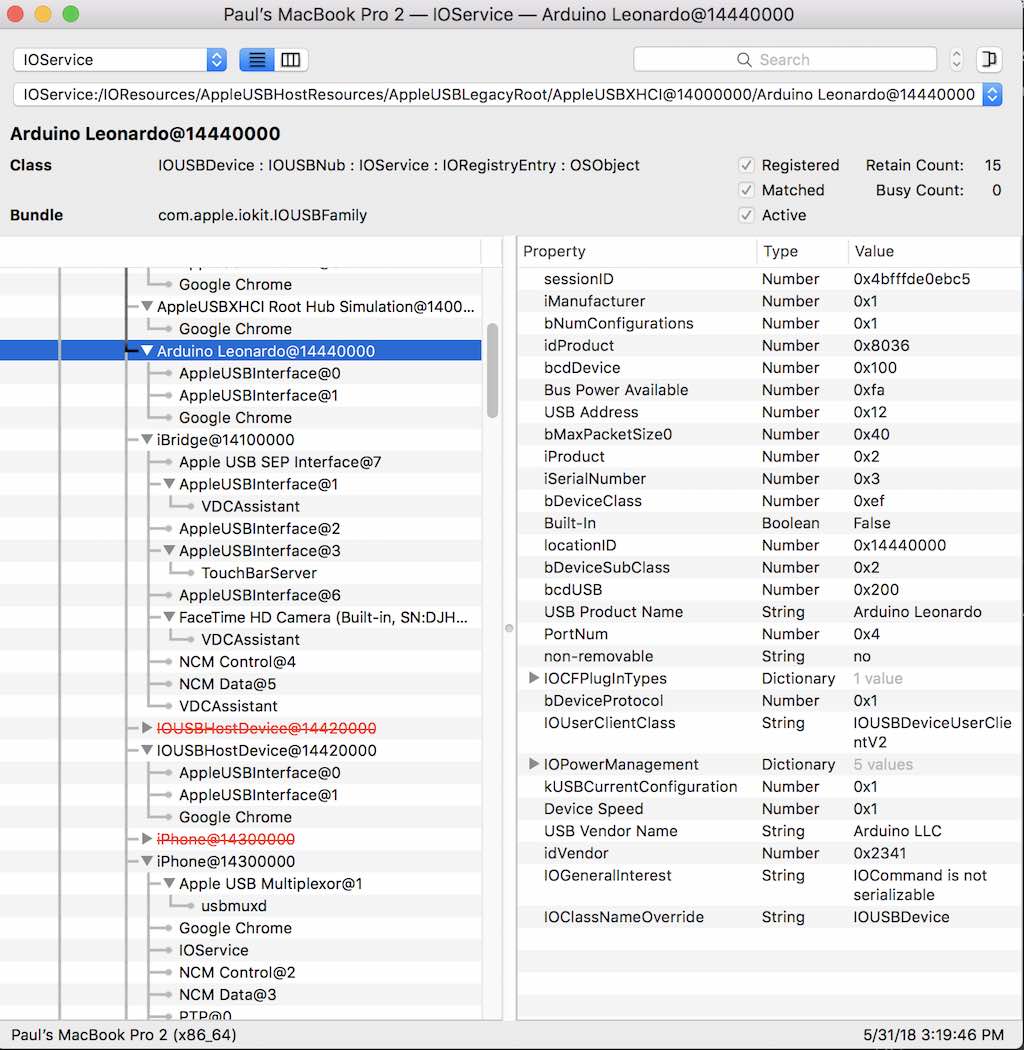Switch to list view mode
Image resolution: width=1024 pixels, height=1050 pixels.
point(257,60)
